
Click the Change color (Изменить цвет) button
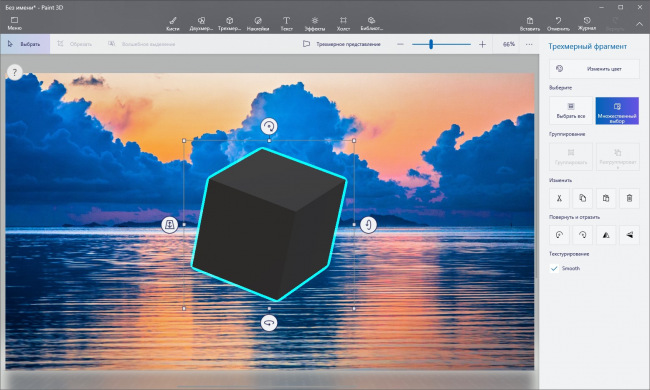(594, 69)
